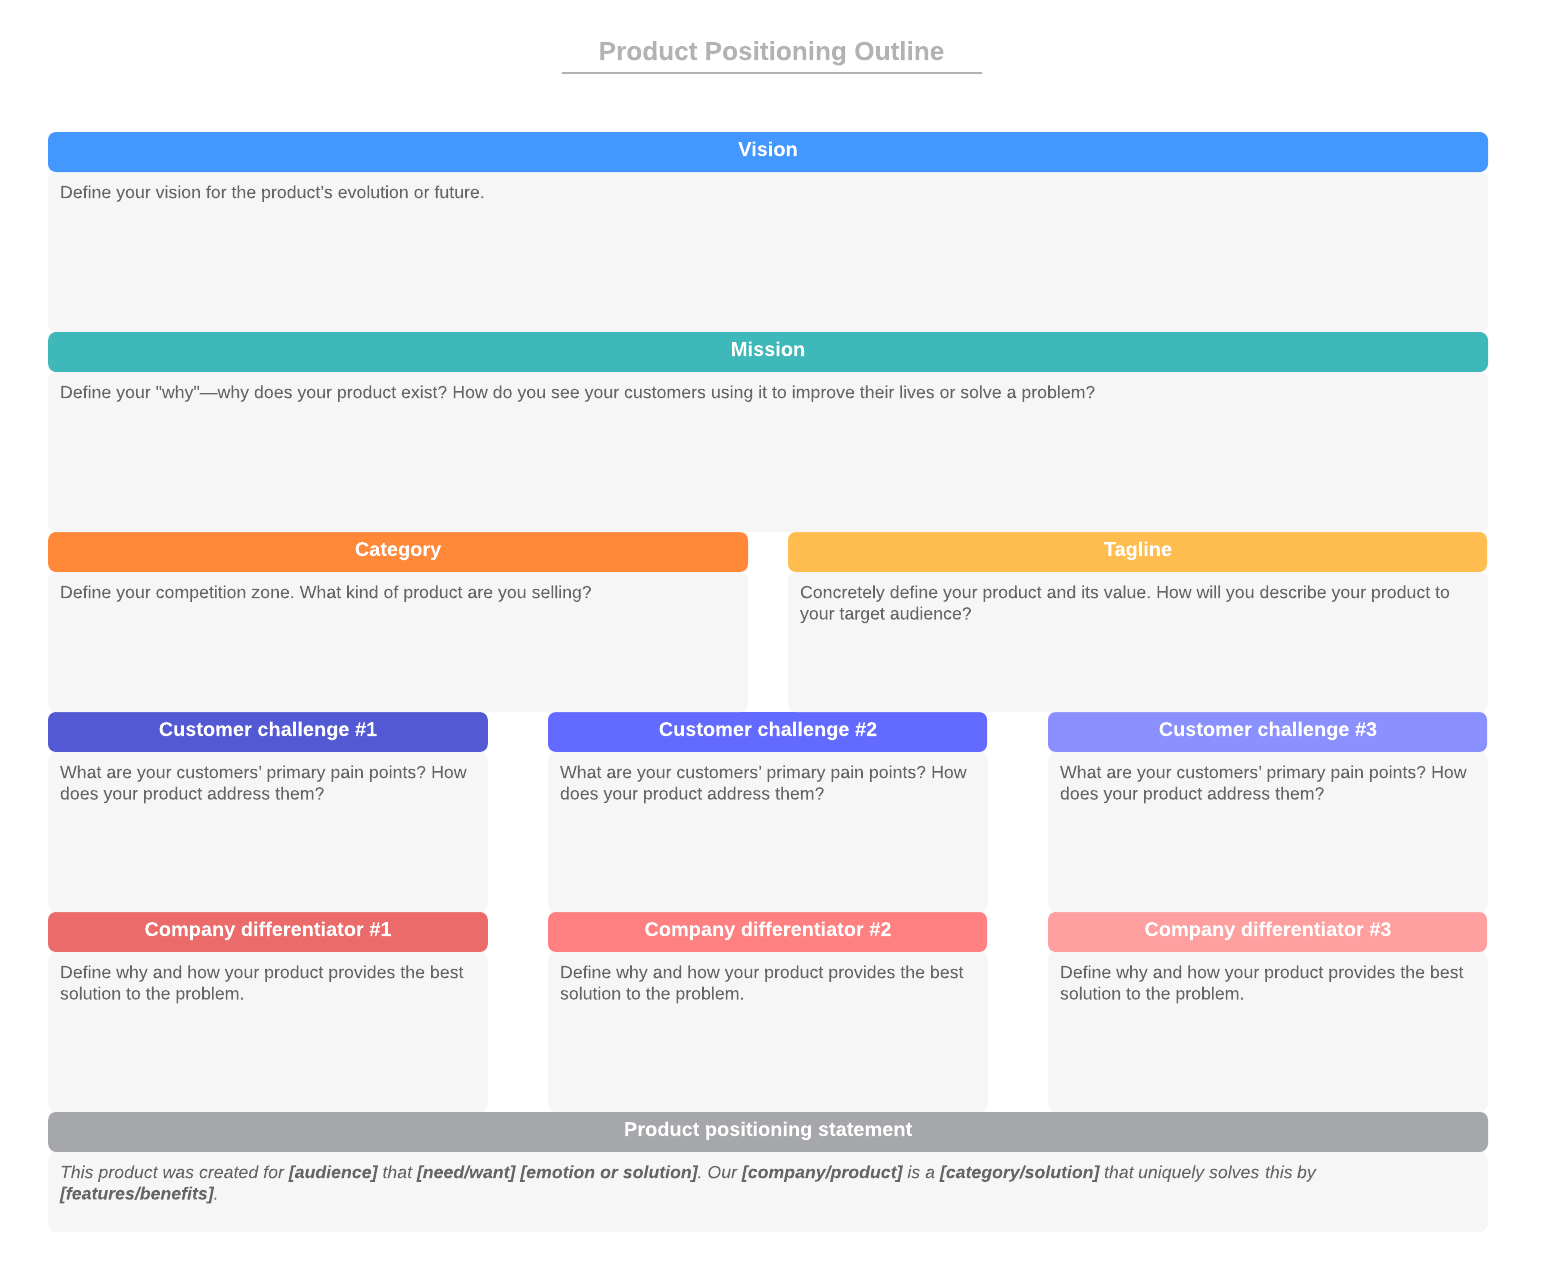Select the Company differentiator #3 header
The image size is (1544, 1279).
point(1267,931)
